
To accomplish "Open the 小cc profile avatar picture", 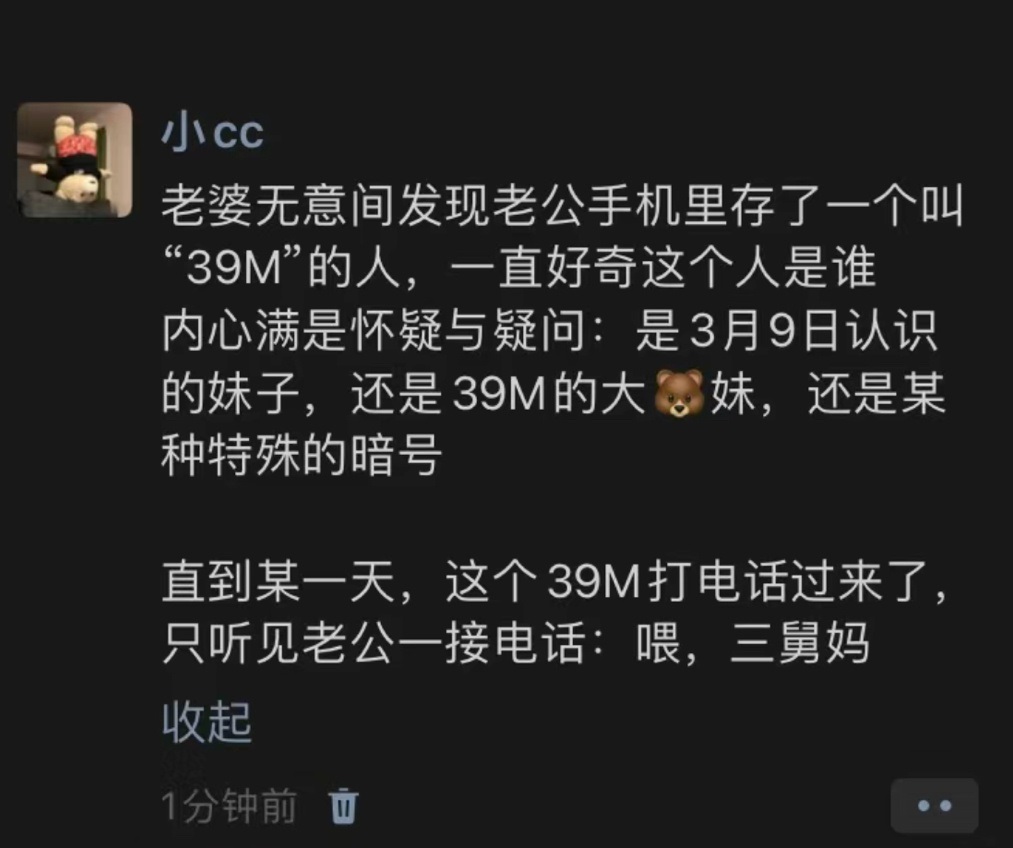I will click(x=75, y=160).
